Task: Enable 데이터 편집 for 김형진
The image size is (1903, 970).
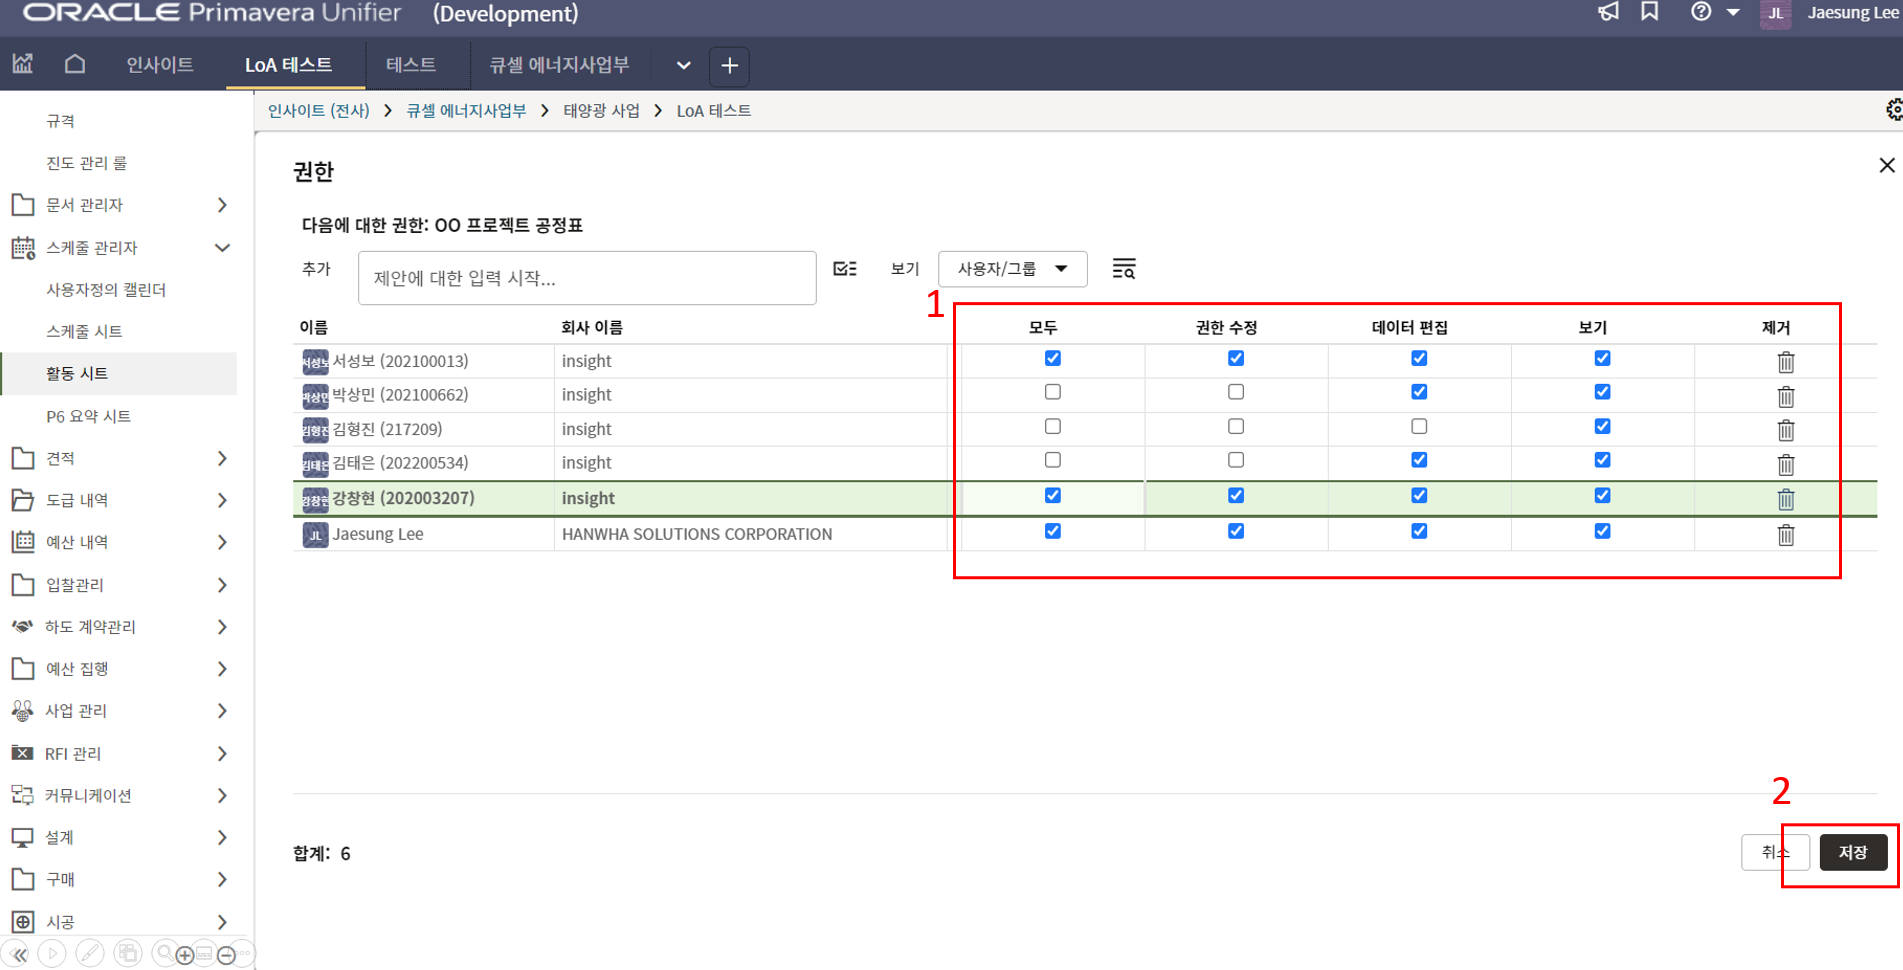Action: click(1419, 427)
